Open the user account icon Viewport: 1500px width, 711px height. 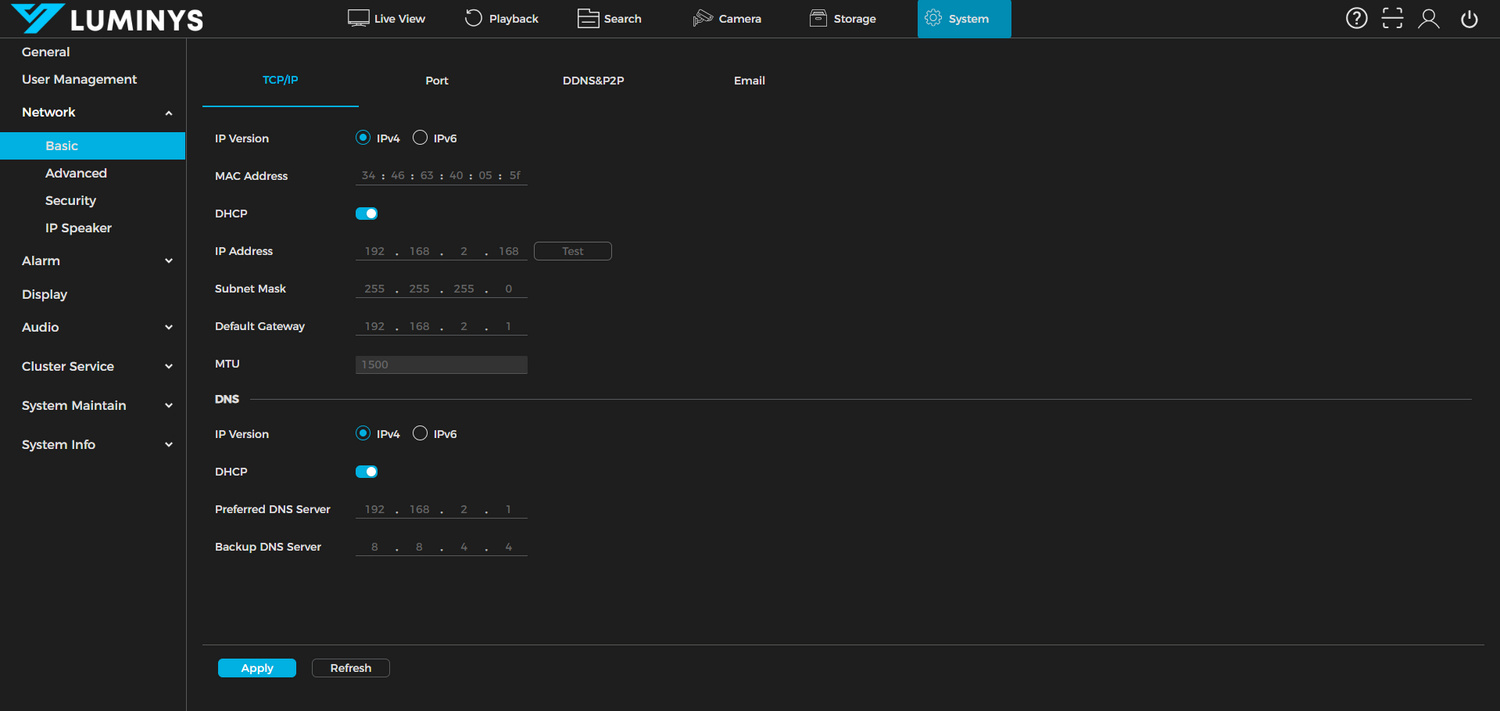pyautogui.click(x=1428, y=18)
